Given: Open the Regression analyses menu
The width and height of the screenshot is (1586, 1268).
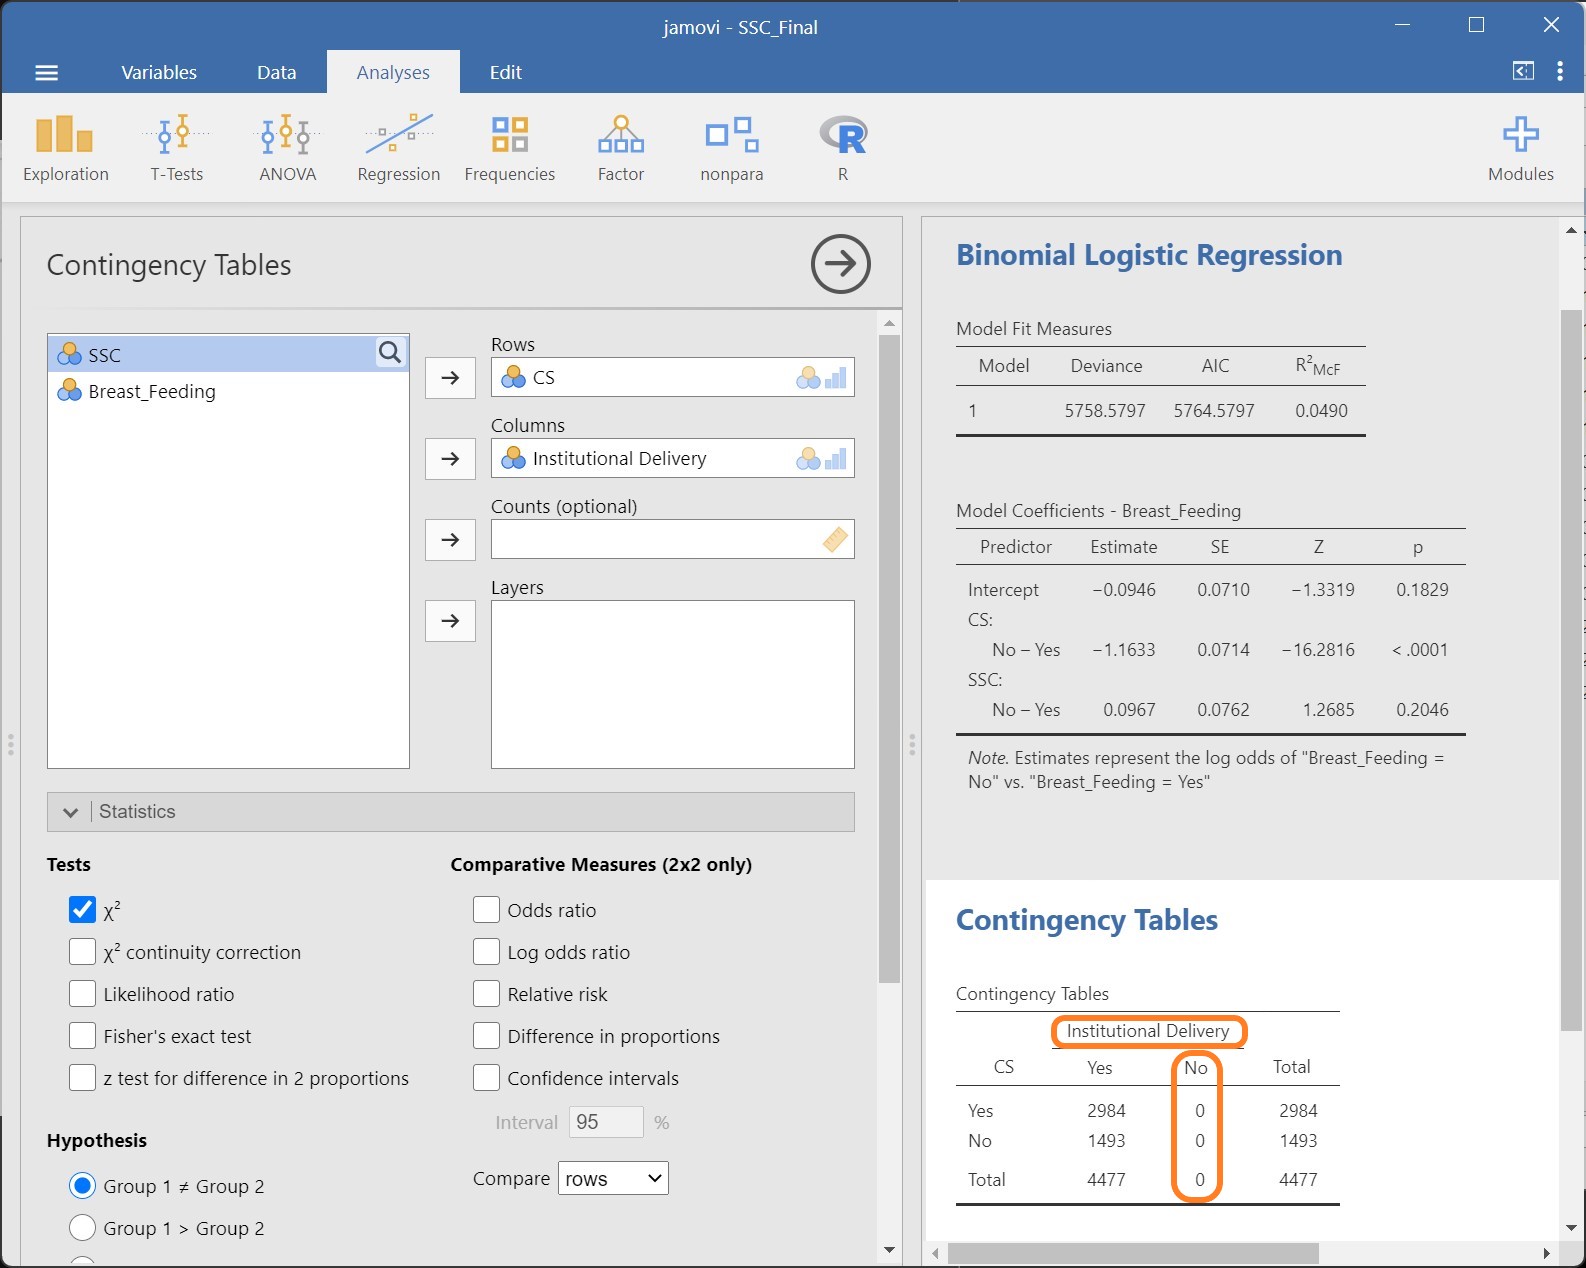Looking at the screenshot, I should 398,148.
